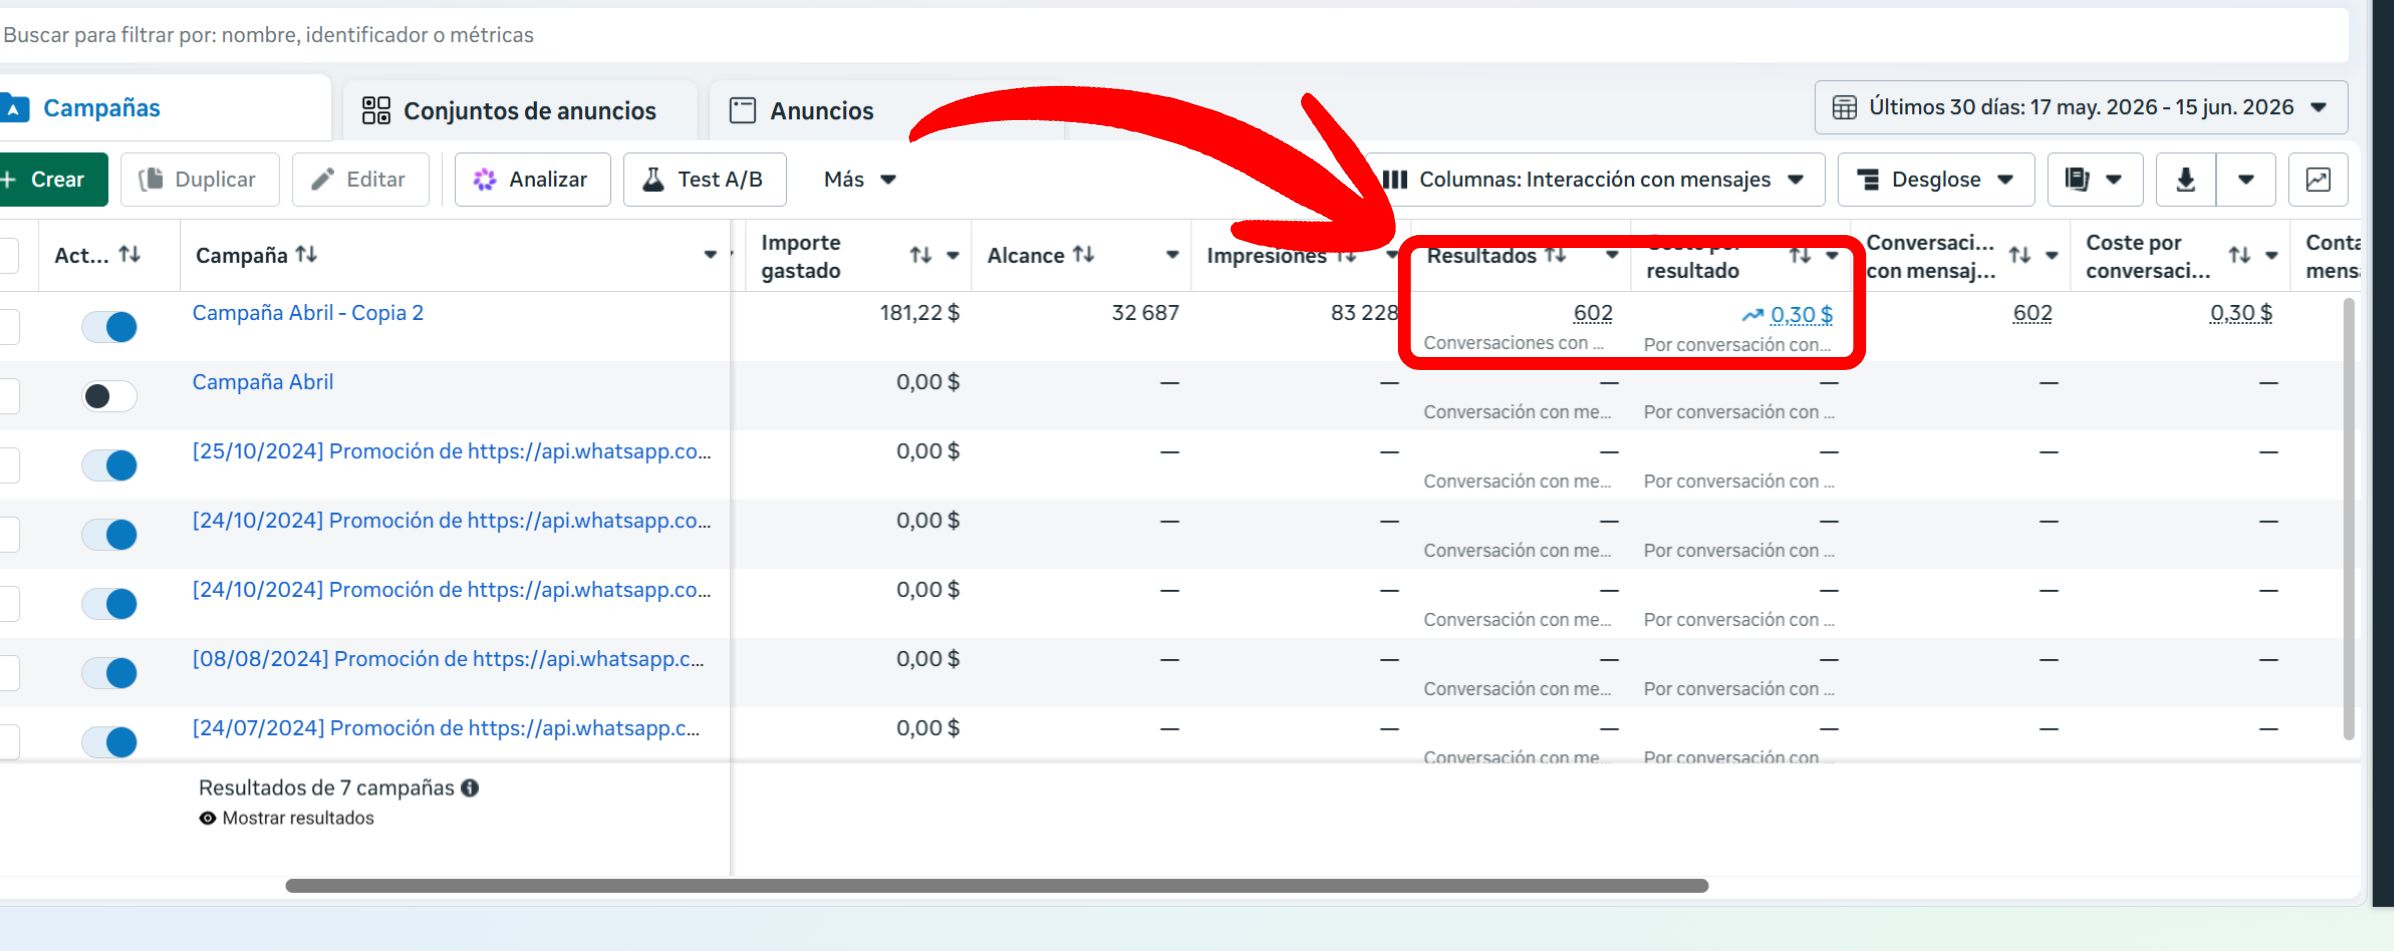Click info icon next to Resultados de 7 campañas
Viewport: 2394px width, 951px height.
pos(470,788)
